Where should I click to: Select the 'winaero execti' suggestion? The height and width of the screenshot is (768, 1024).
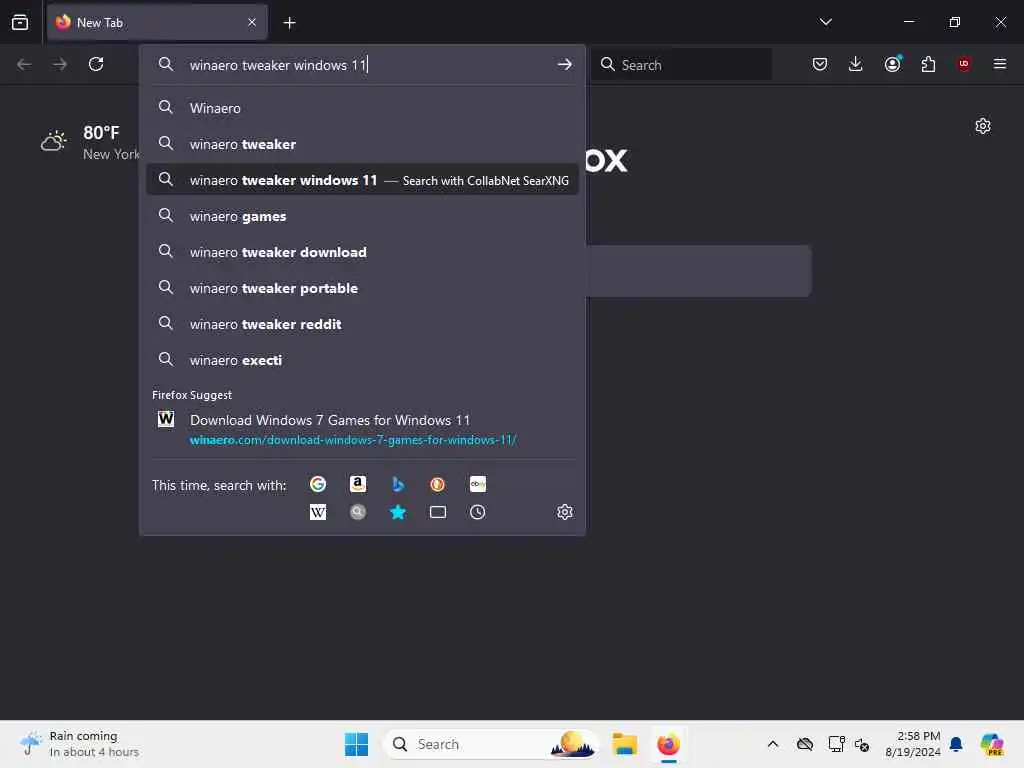coord(362,360)
